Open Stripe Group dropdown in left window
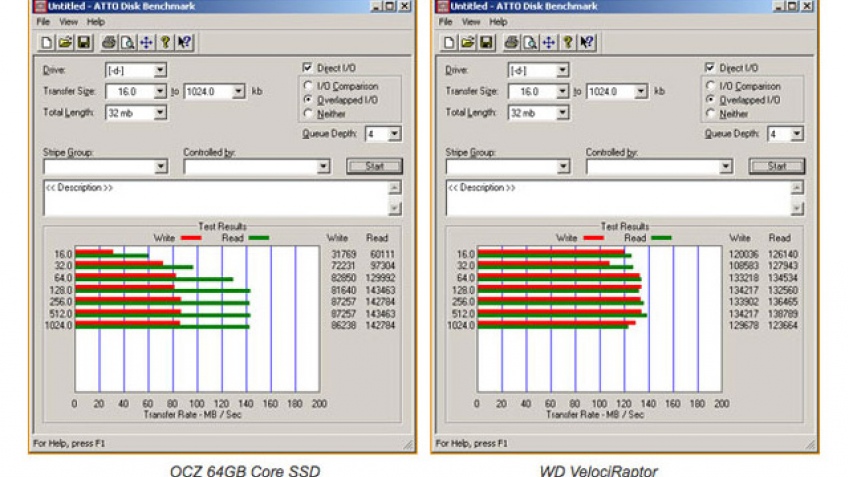The image size is (848, 477). point(161,166)
